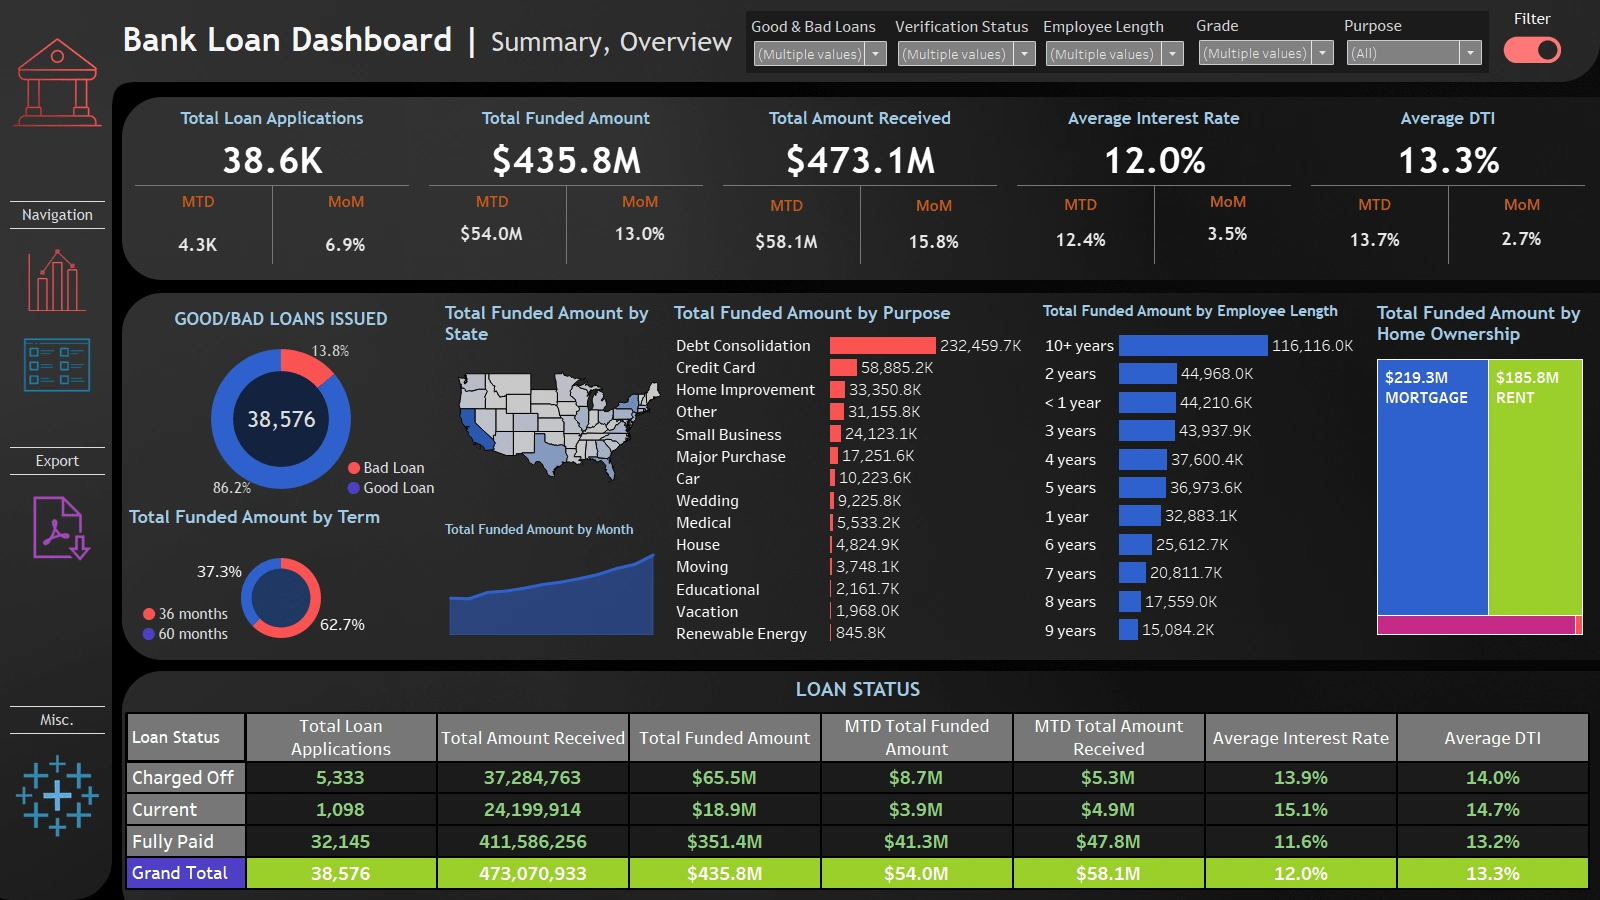Click Home Improvement purpose label
Viewport: 1600px width, 900px height.
pos(745,390)
